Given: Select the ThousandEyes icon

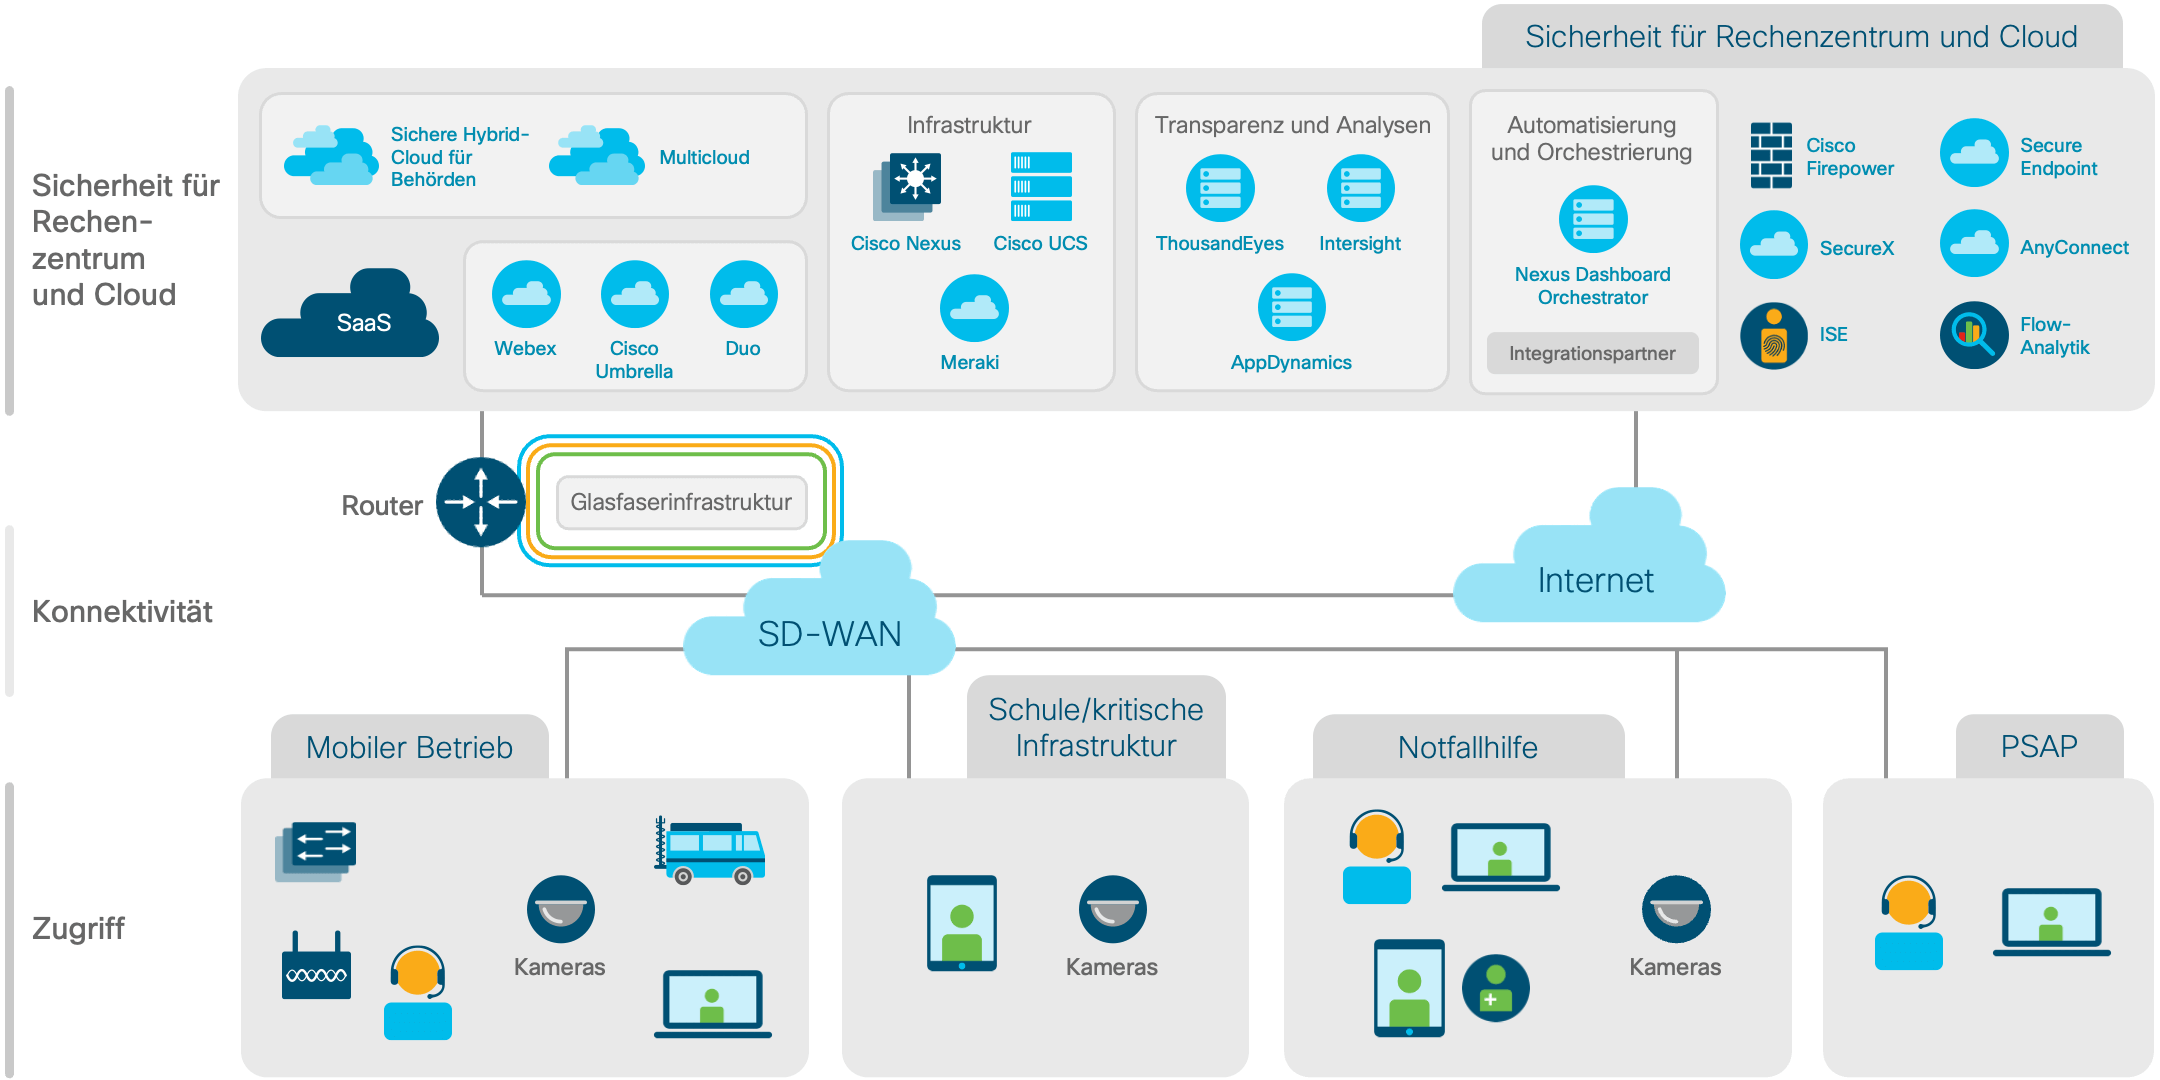Looking at the screenshot, I should pyautogui.click(x=1220, y=188).
